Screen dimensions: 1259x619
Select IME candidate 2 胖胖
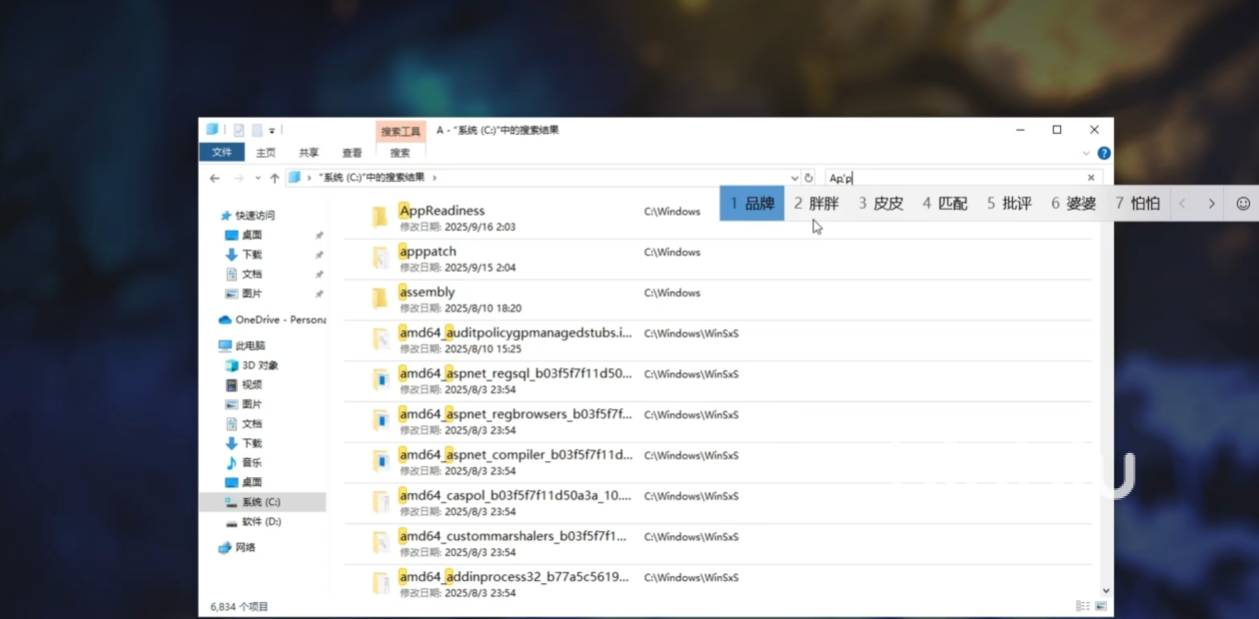816,203
